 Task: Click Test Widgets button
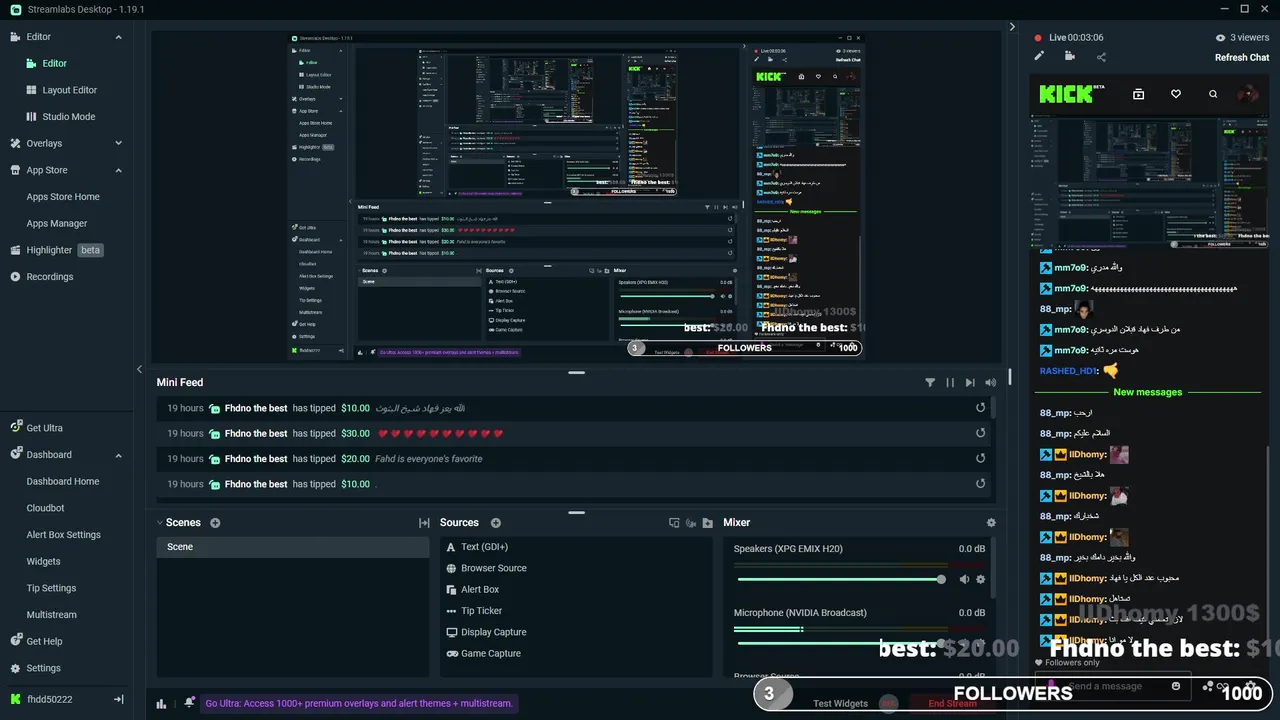(x=840, y=703)
